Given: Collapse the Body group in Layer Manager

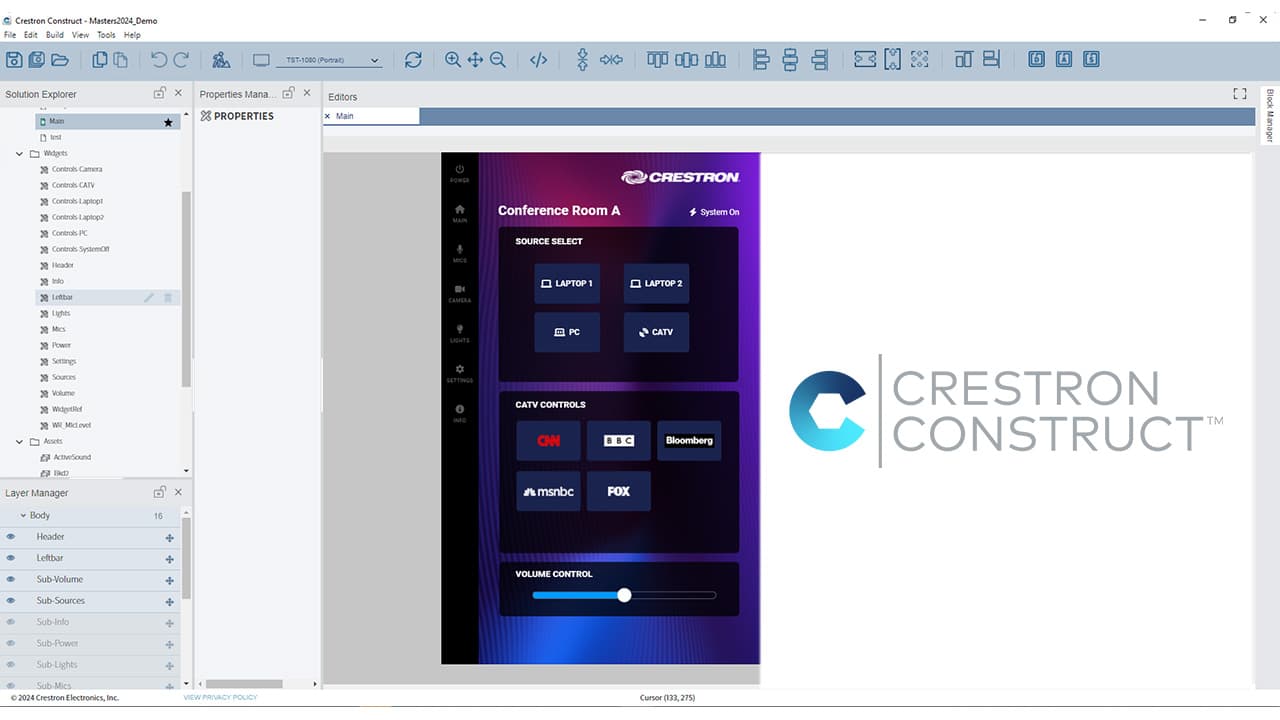Looking at the screenshot, I should coord(23,516).
